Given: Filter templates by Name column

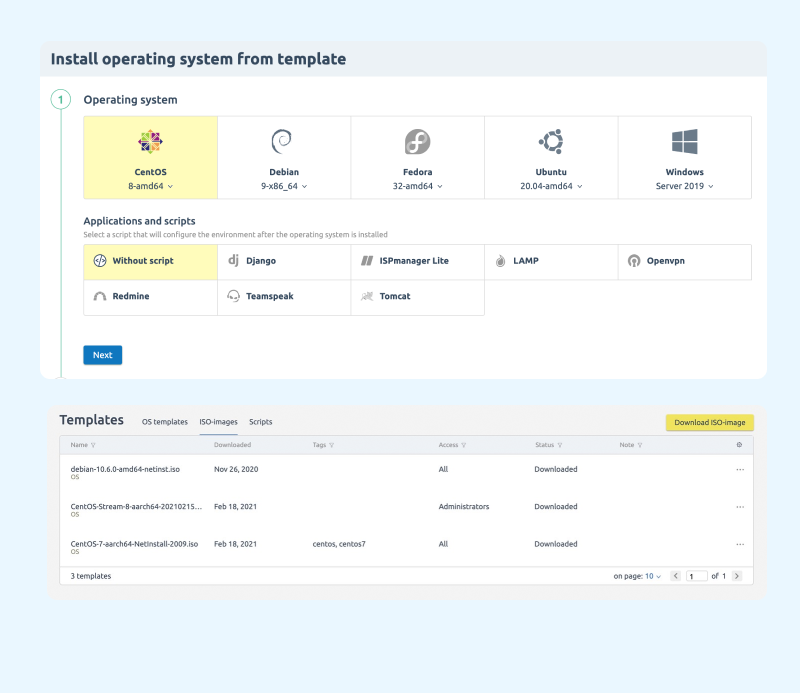Looking at the screenshot, I should [93, 445].
